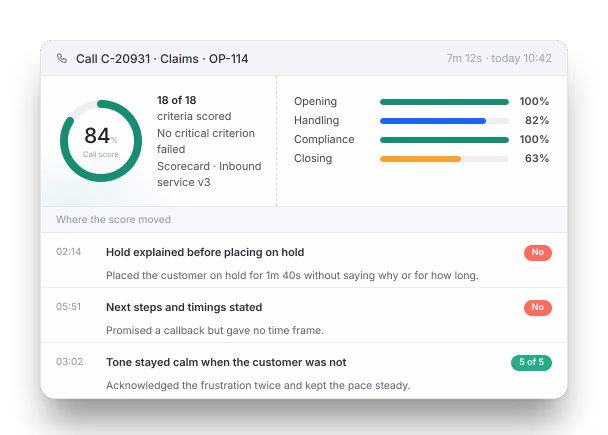
Task: Click the 5 of 5 badge
Action: pos(531,362)
